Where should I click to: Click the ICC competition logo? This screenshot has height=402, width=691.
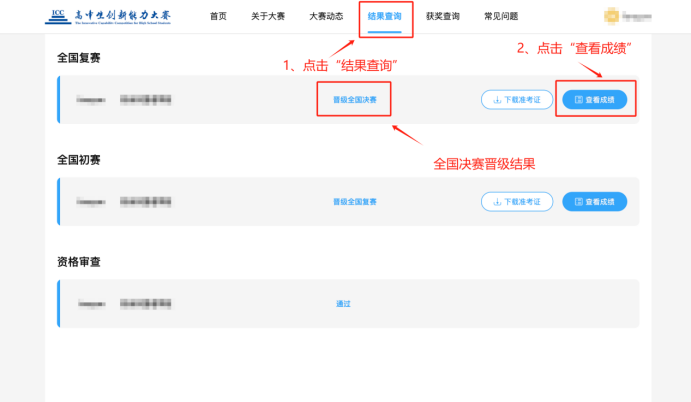coord(108,17)
